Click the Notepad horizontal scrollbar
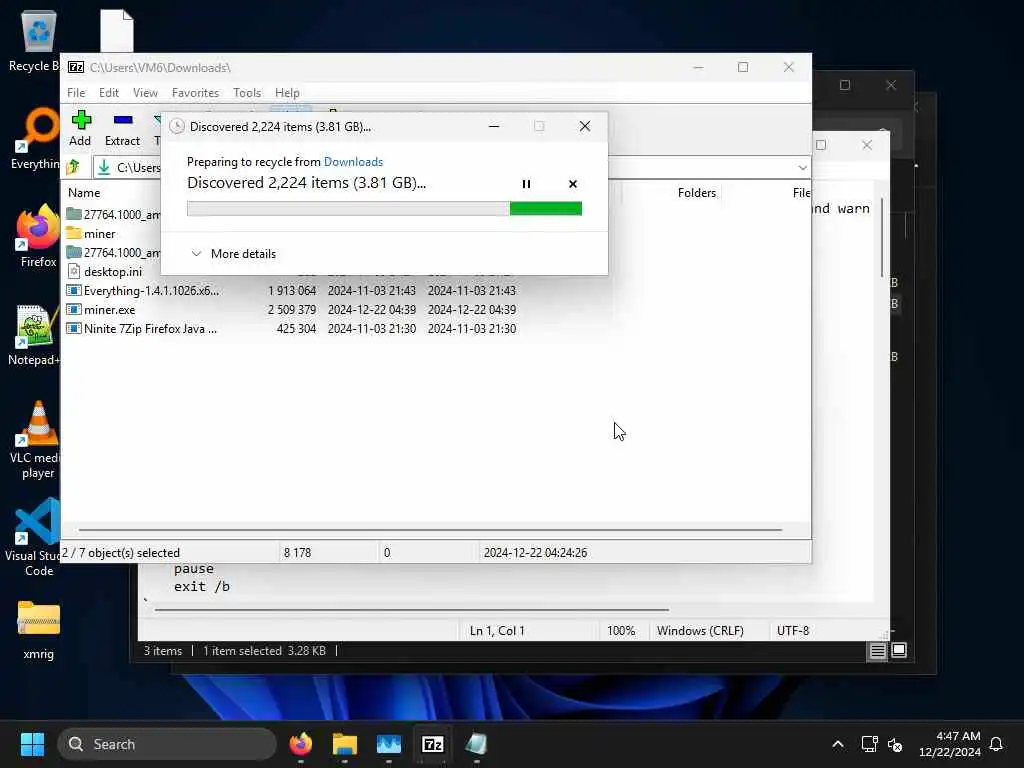This screenshot has height=768, width=1024. (412, 610)
